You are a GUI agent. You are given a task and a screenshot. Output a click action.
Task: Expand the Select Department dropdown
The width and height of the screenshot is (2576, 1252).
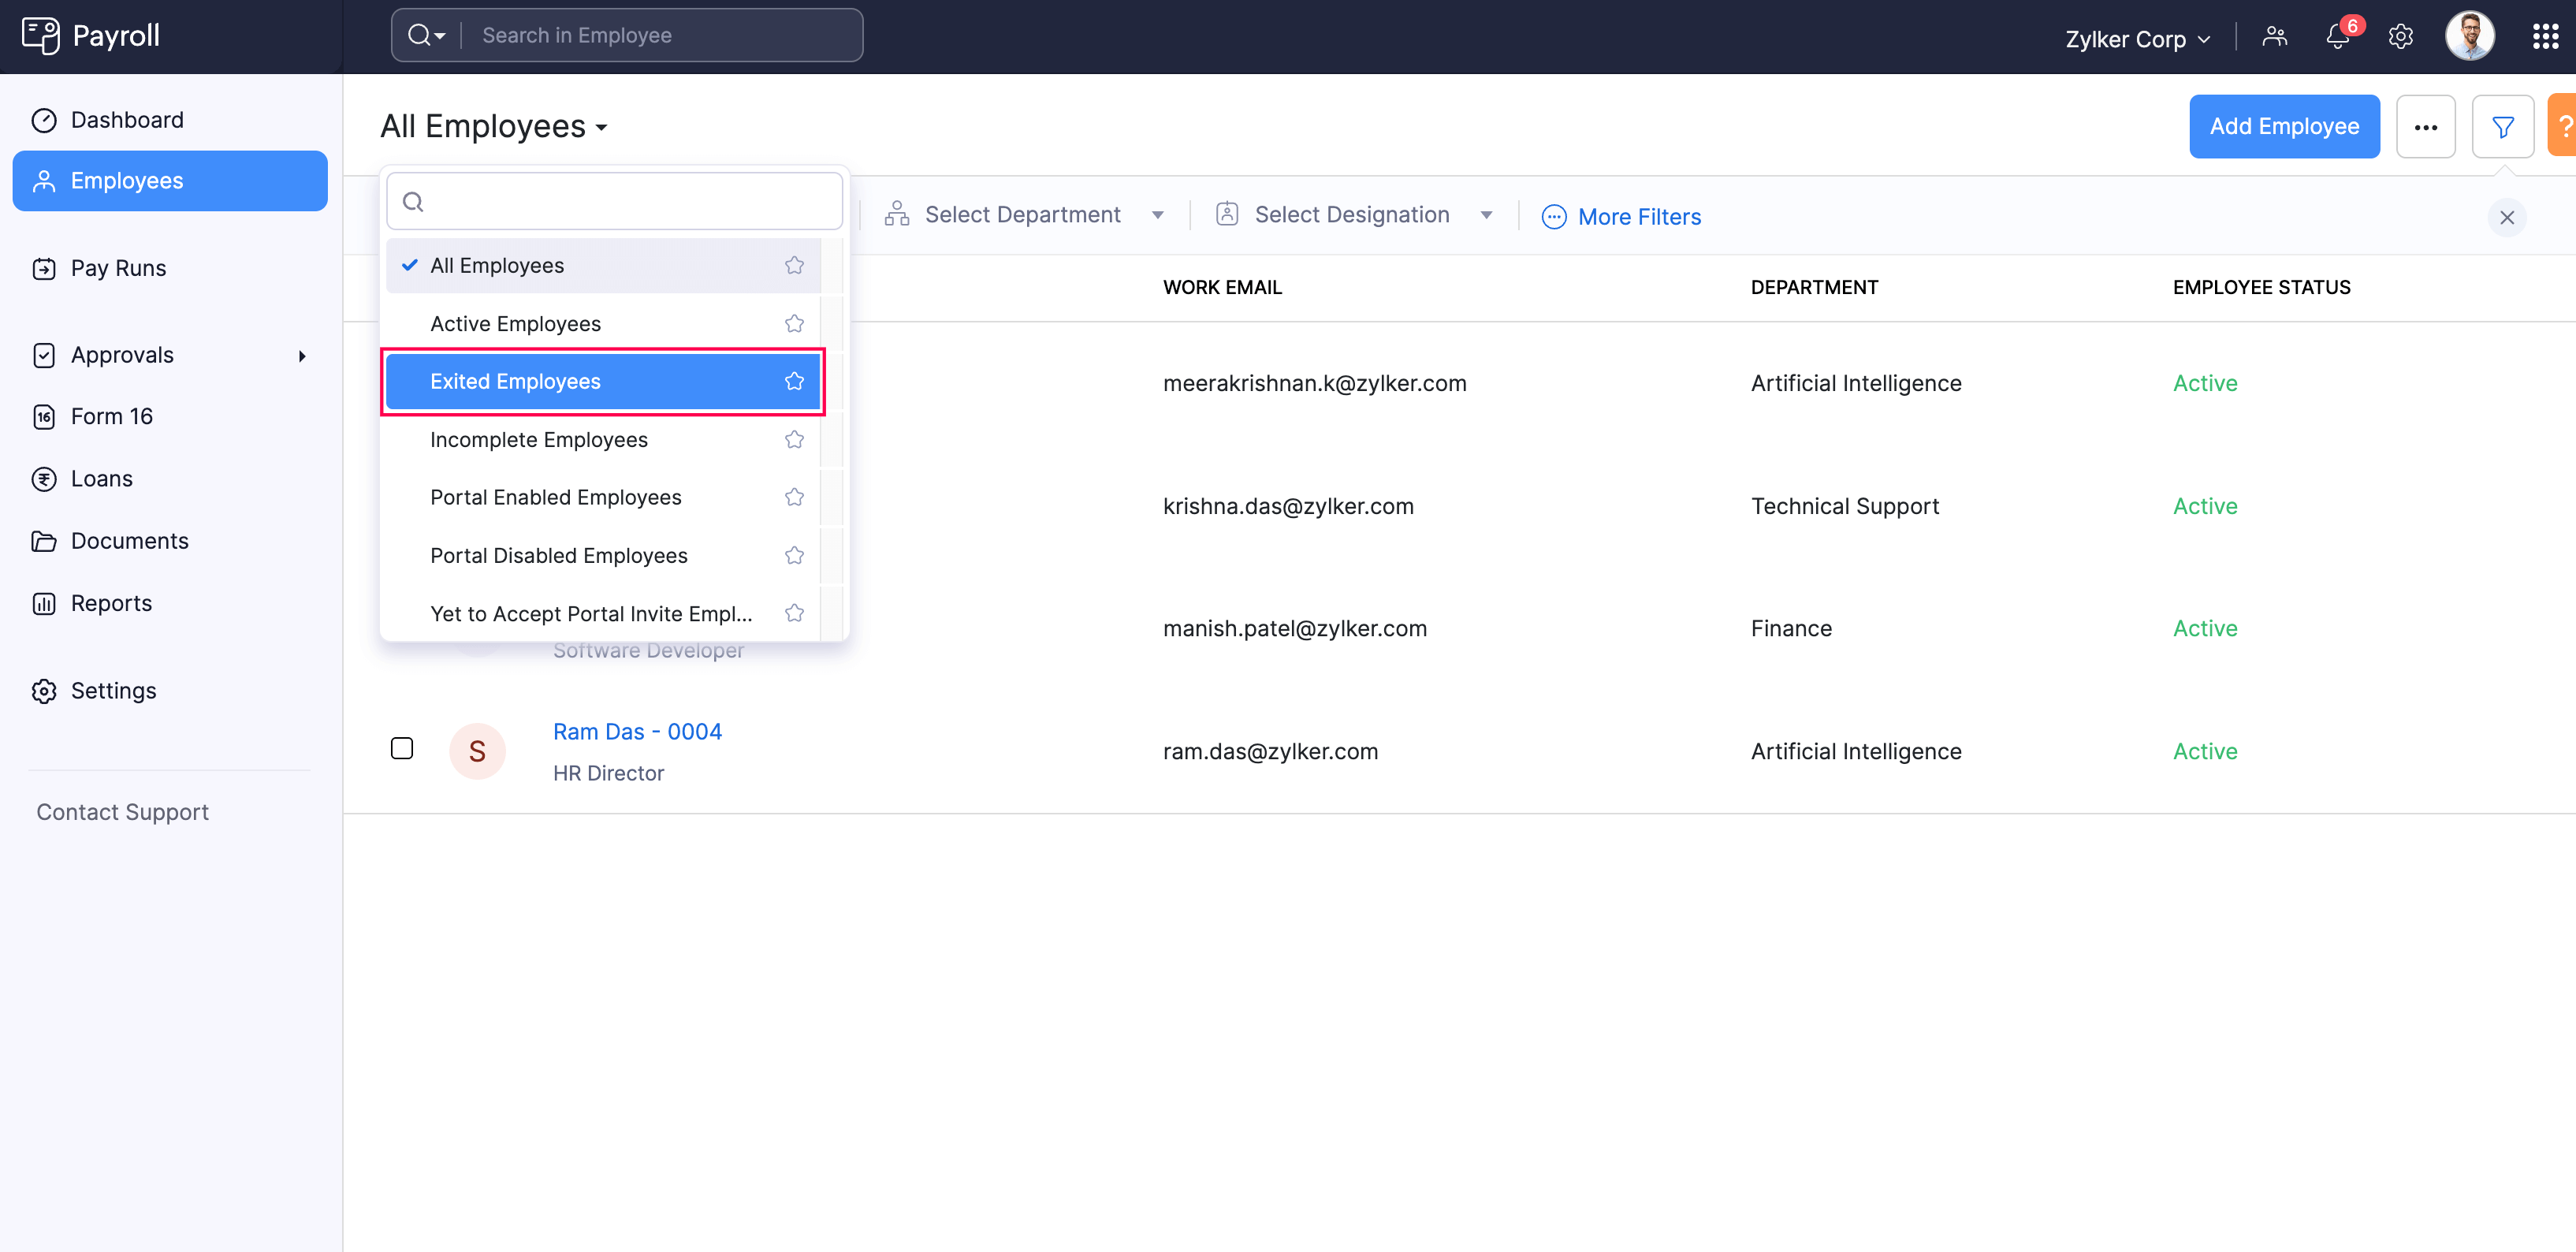tap(1024, 215)
